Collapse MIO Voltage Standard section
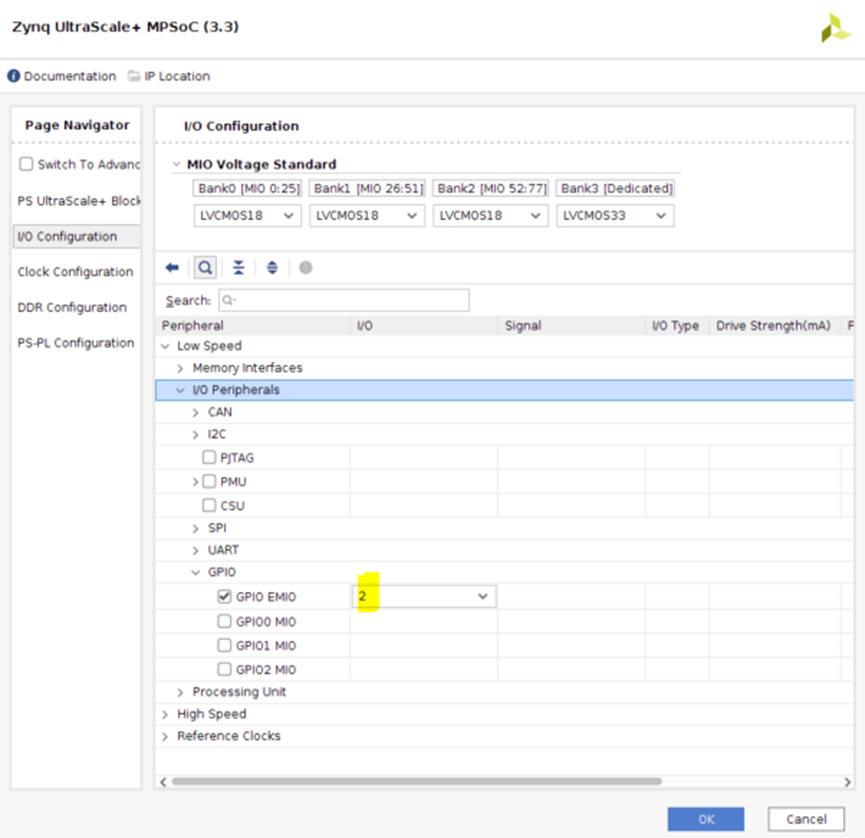Screen dimensions: 865x838 tap(177, 164)
